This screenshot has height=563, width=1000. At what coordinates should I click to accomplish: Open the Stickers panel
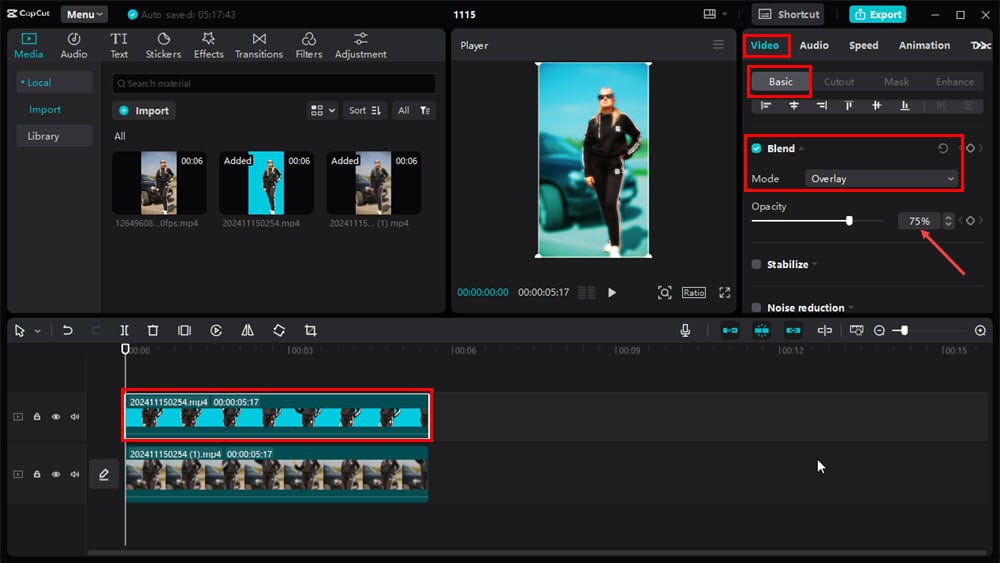[163, 45]
